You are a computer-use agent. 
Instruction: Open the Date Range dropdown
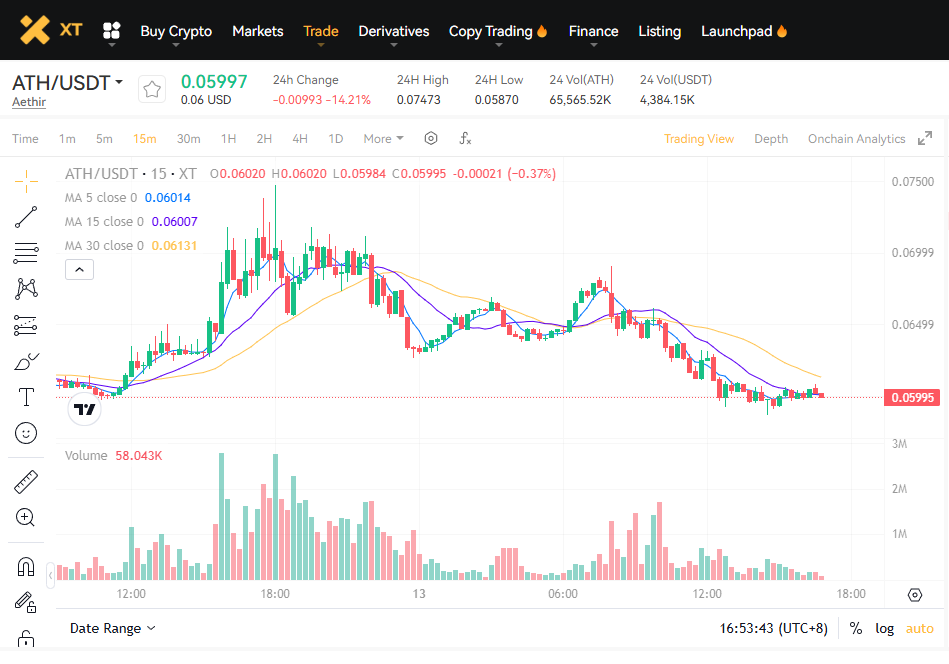click(112, 628)
